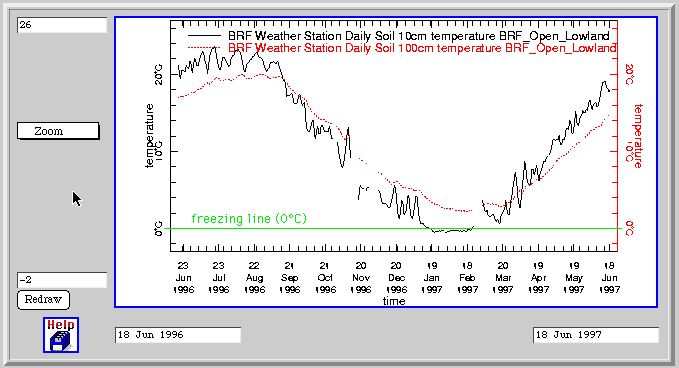Click the '22 Aug 1996' time axis label
Screen dimensions: 679x368
tap(254, 278)
